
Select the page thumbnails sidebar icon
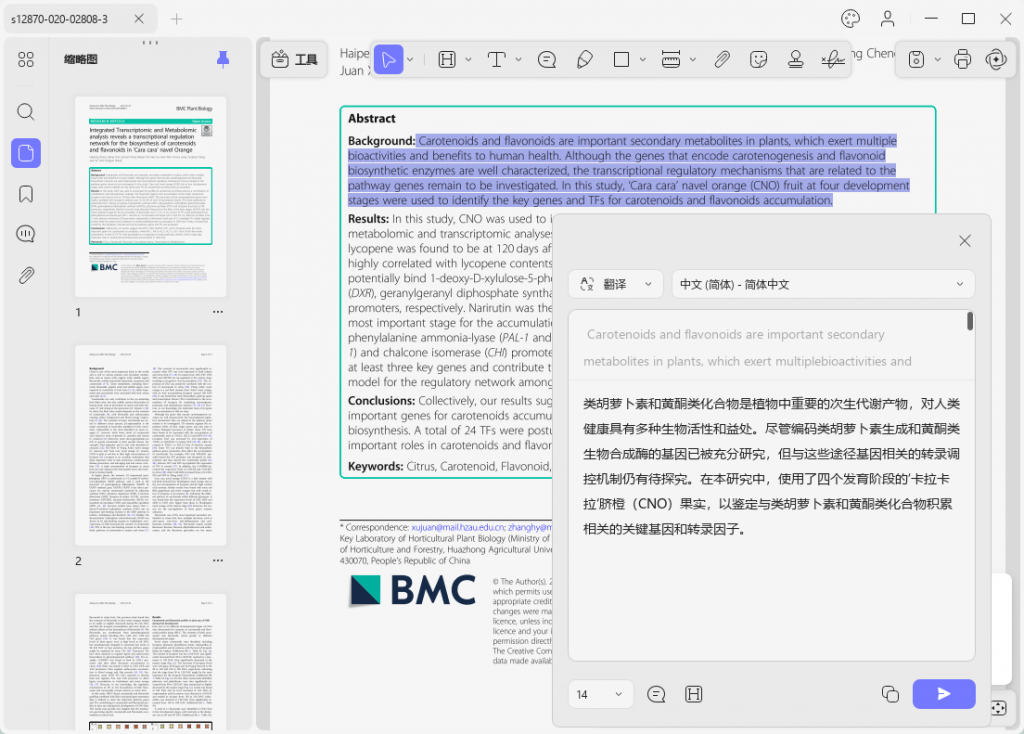25,153
